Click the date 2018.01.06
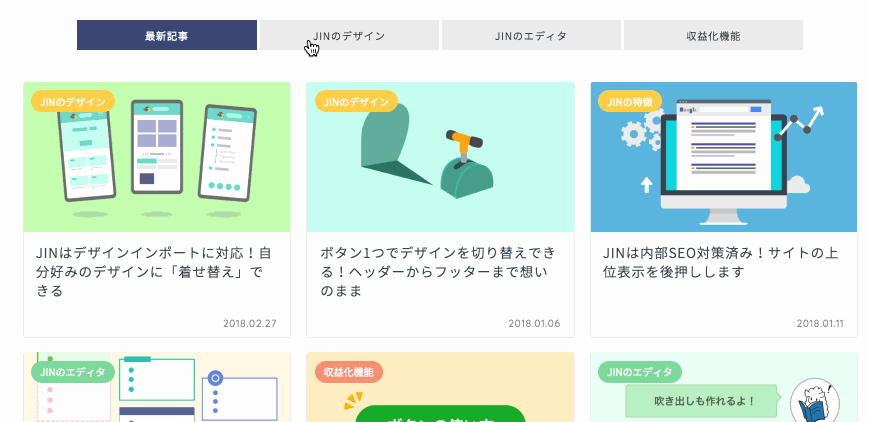The image size is (870, 422). click(x=534, y=323)
